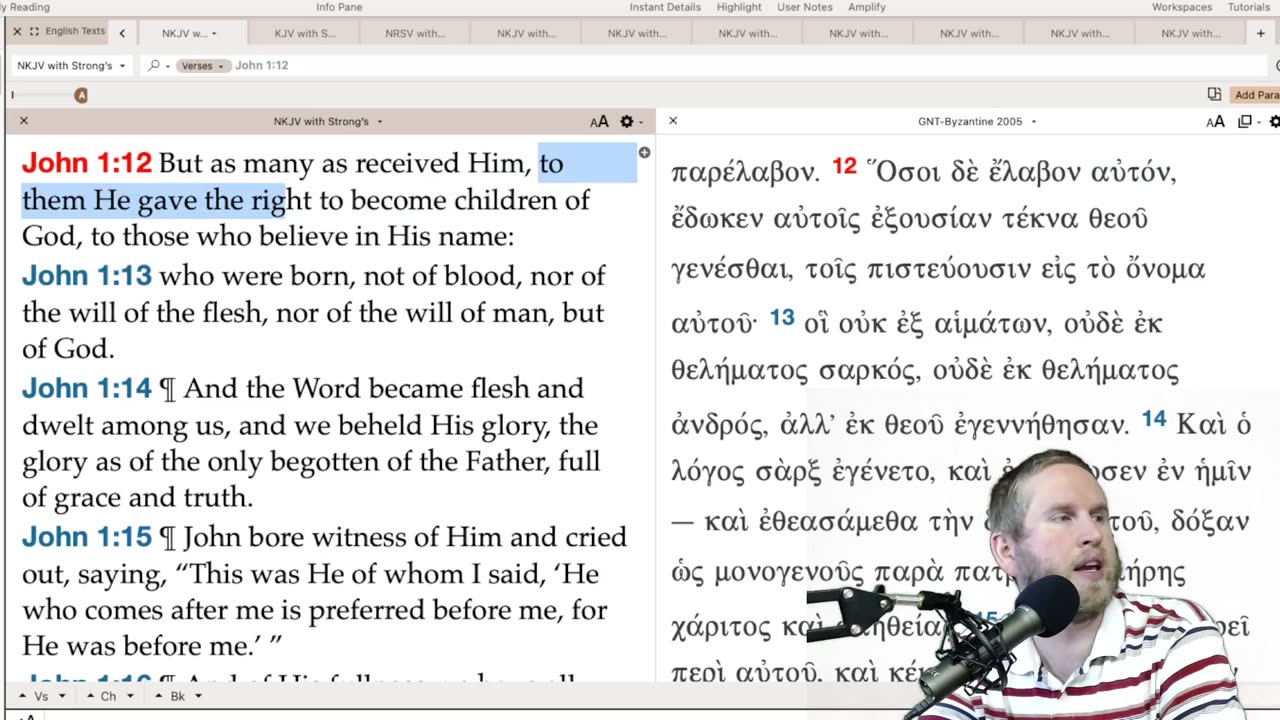1280x720 pixels.
Task: Click the plus marker beside John 1:12
Action: tap(644, 153)
